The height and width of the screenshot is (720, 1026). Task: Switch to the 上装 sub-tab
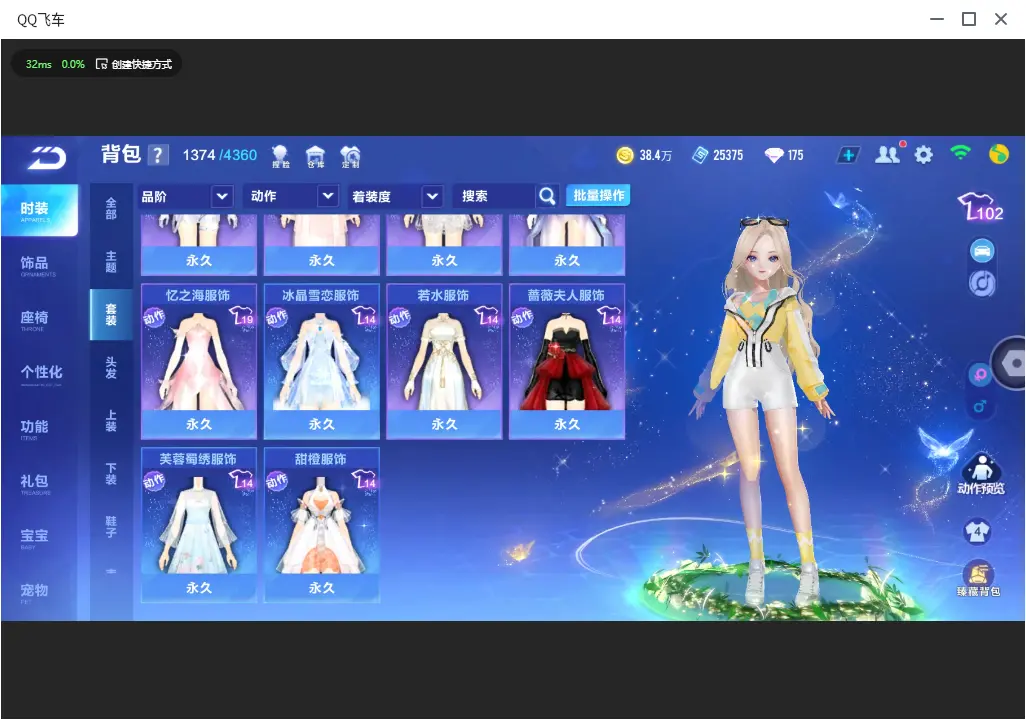[111, 421]
